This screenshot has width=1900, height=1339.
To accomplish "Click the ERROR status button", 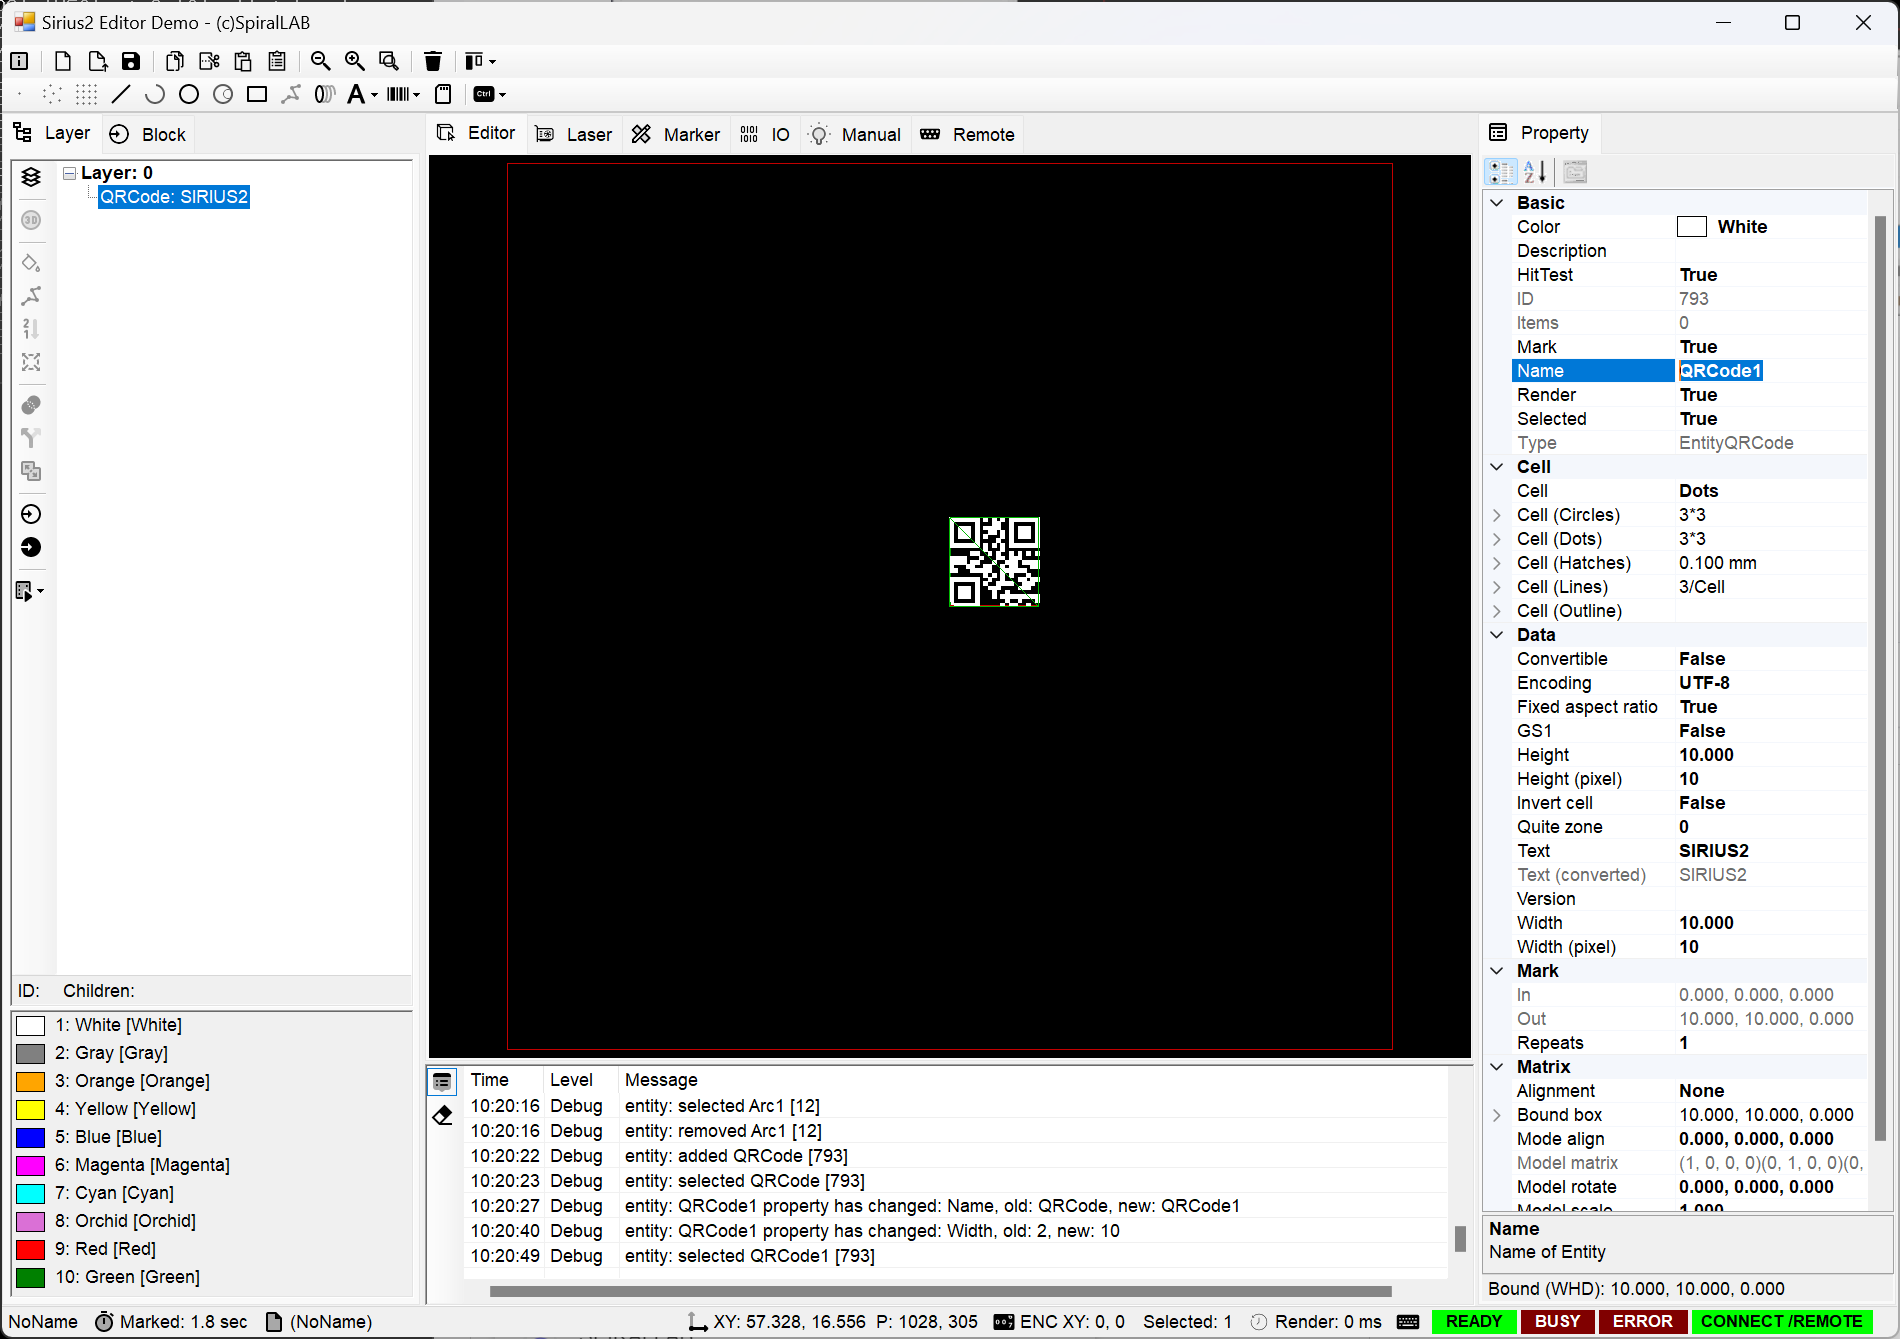I will point(1642,1321).
